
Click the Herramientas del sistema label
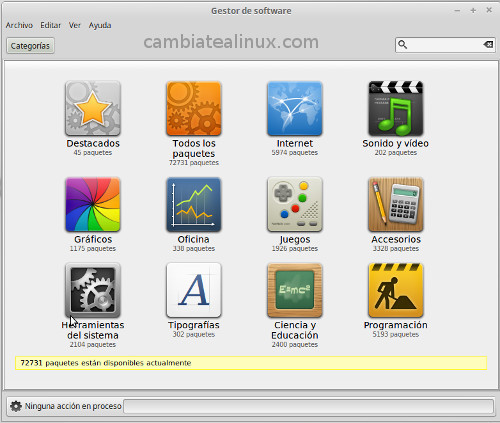93,330
